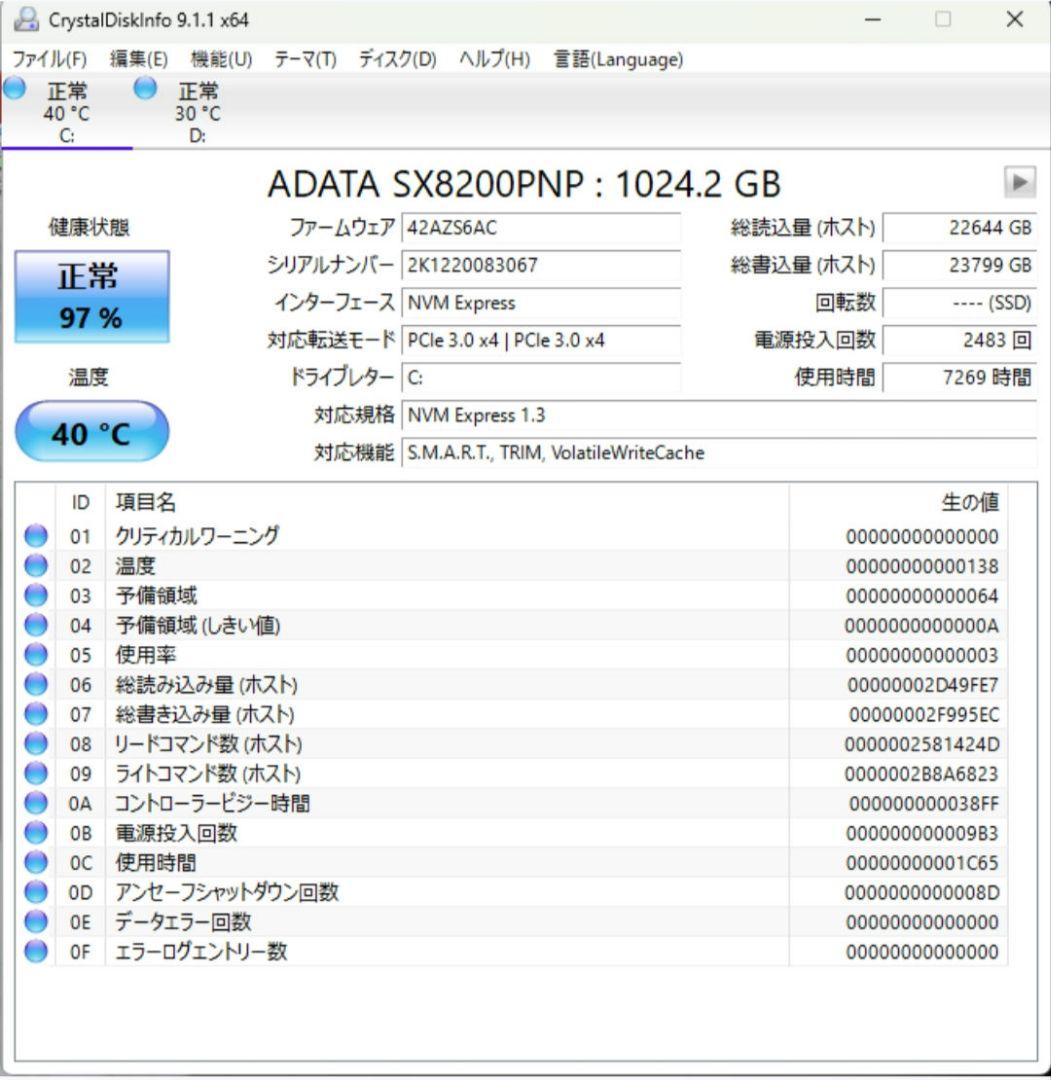Open the 編集(E) menu
Viewport: 1051px width, 1080px height.
pos(135,60)
